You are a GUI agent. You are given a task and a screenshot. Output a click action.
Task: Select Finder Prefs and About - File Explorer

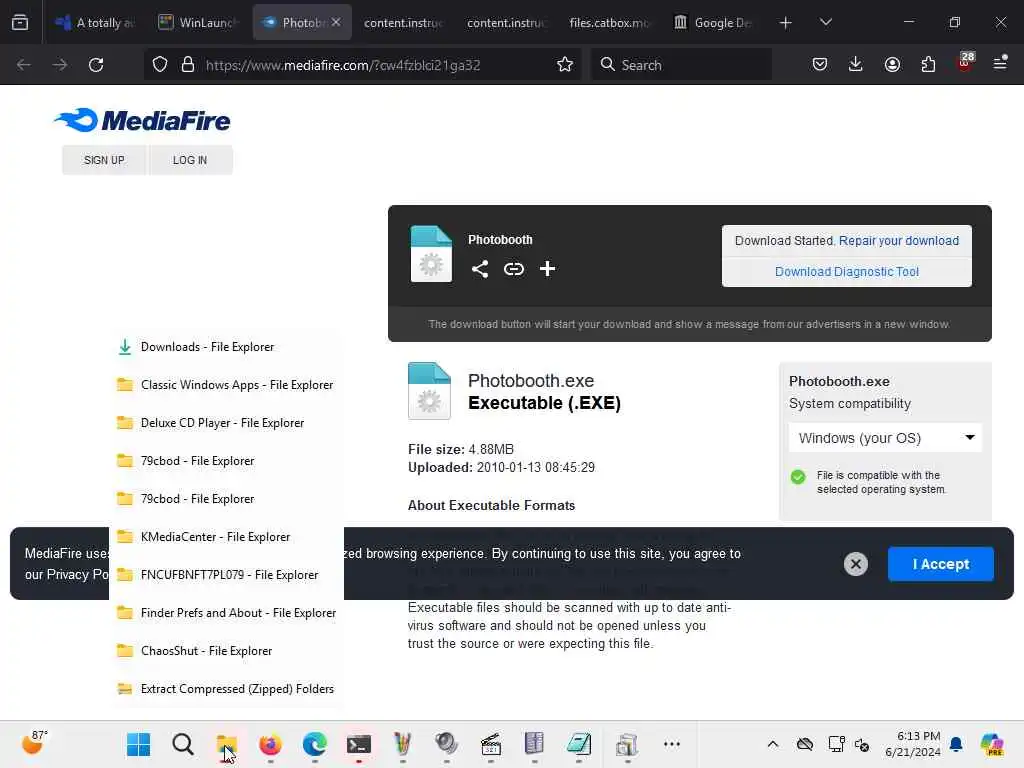point(226,613)
